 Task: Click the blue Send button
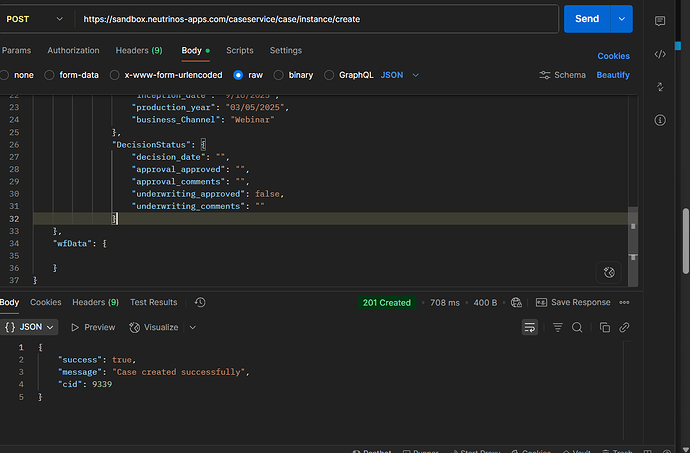click(587, 19)
